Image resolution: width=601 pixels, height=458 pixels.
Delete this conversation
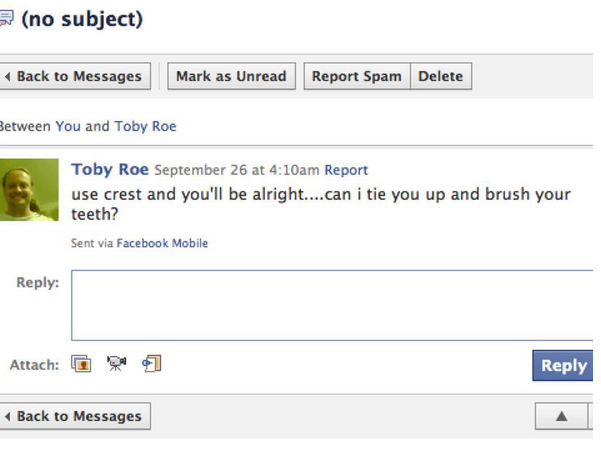coord(440,76)
